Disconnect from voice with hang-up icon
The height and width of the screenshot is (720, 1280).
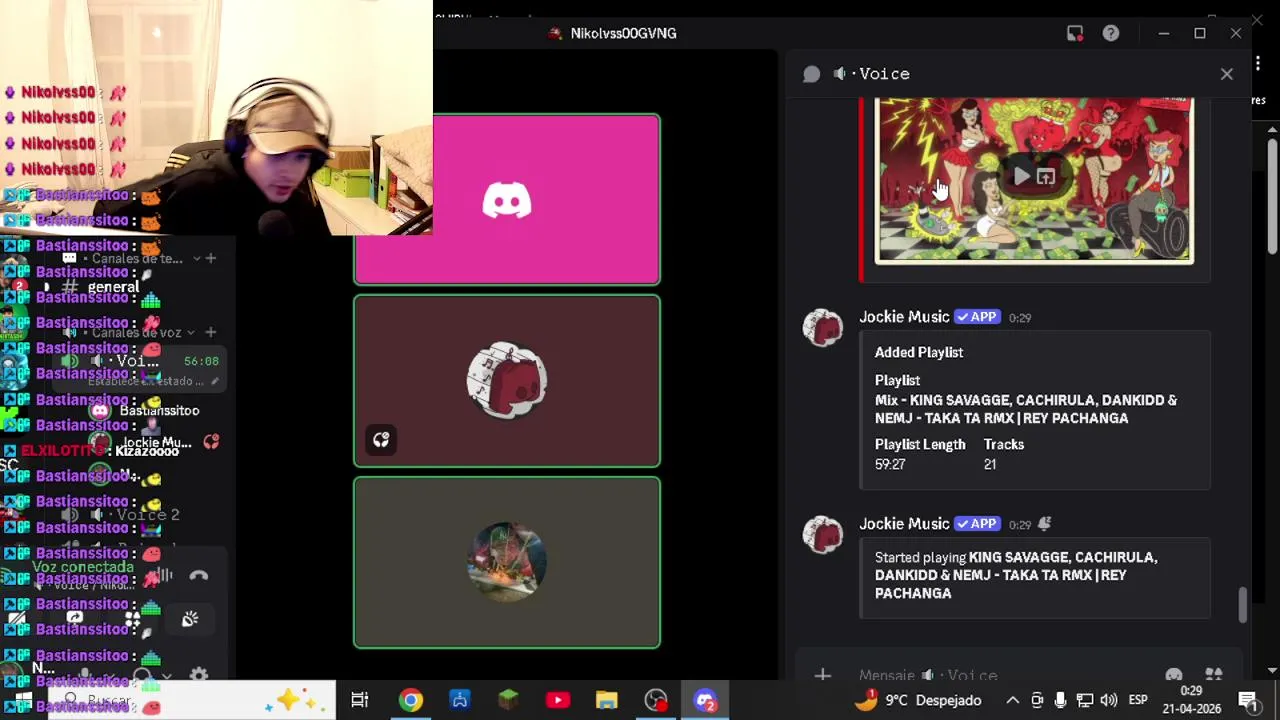coord(198,575)
